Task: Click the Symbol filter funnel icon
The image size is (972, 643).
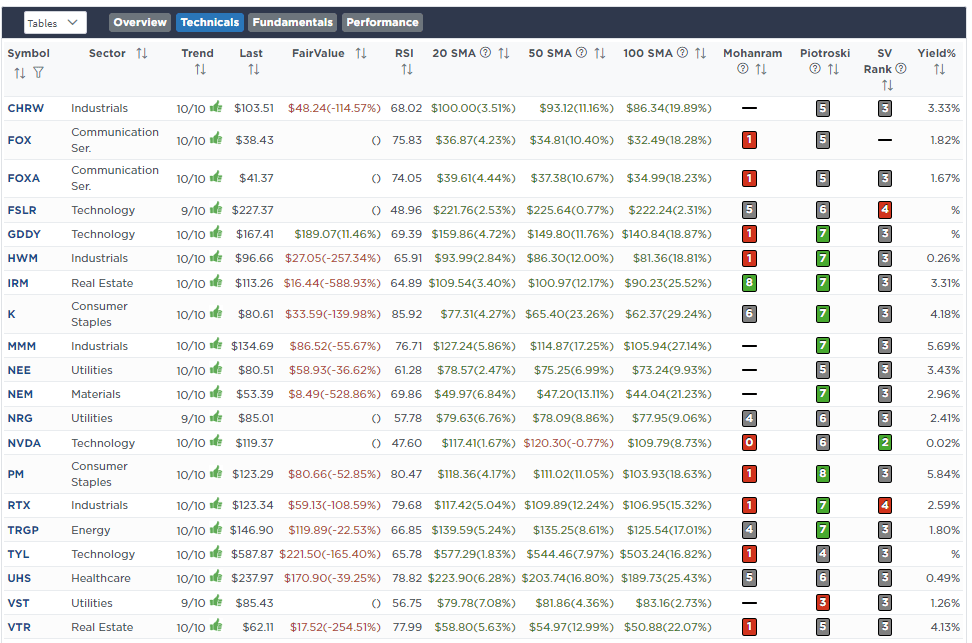Action: pyautogui.click(x=38, y=73)
